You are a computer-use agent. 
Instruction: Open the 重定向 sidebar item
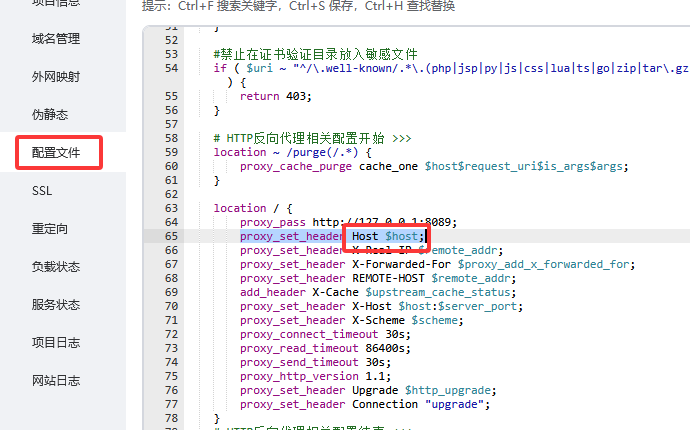(x=49, y=229)
